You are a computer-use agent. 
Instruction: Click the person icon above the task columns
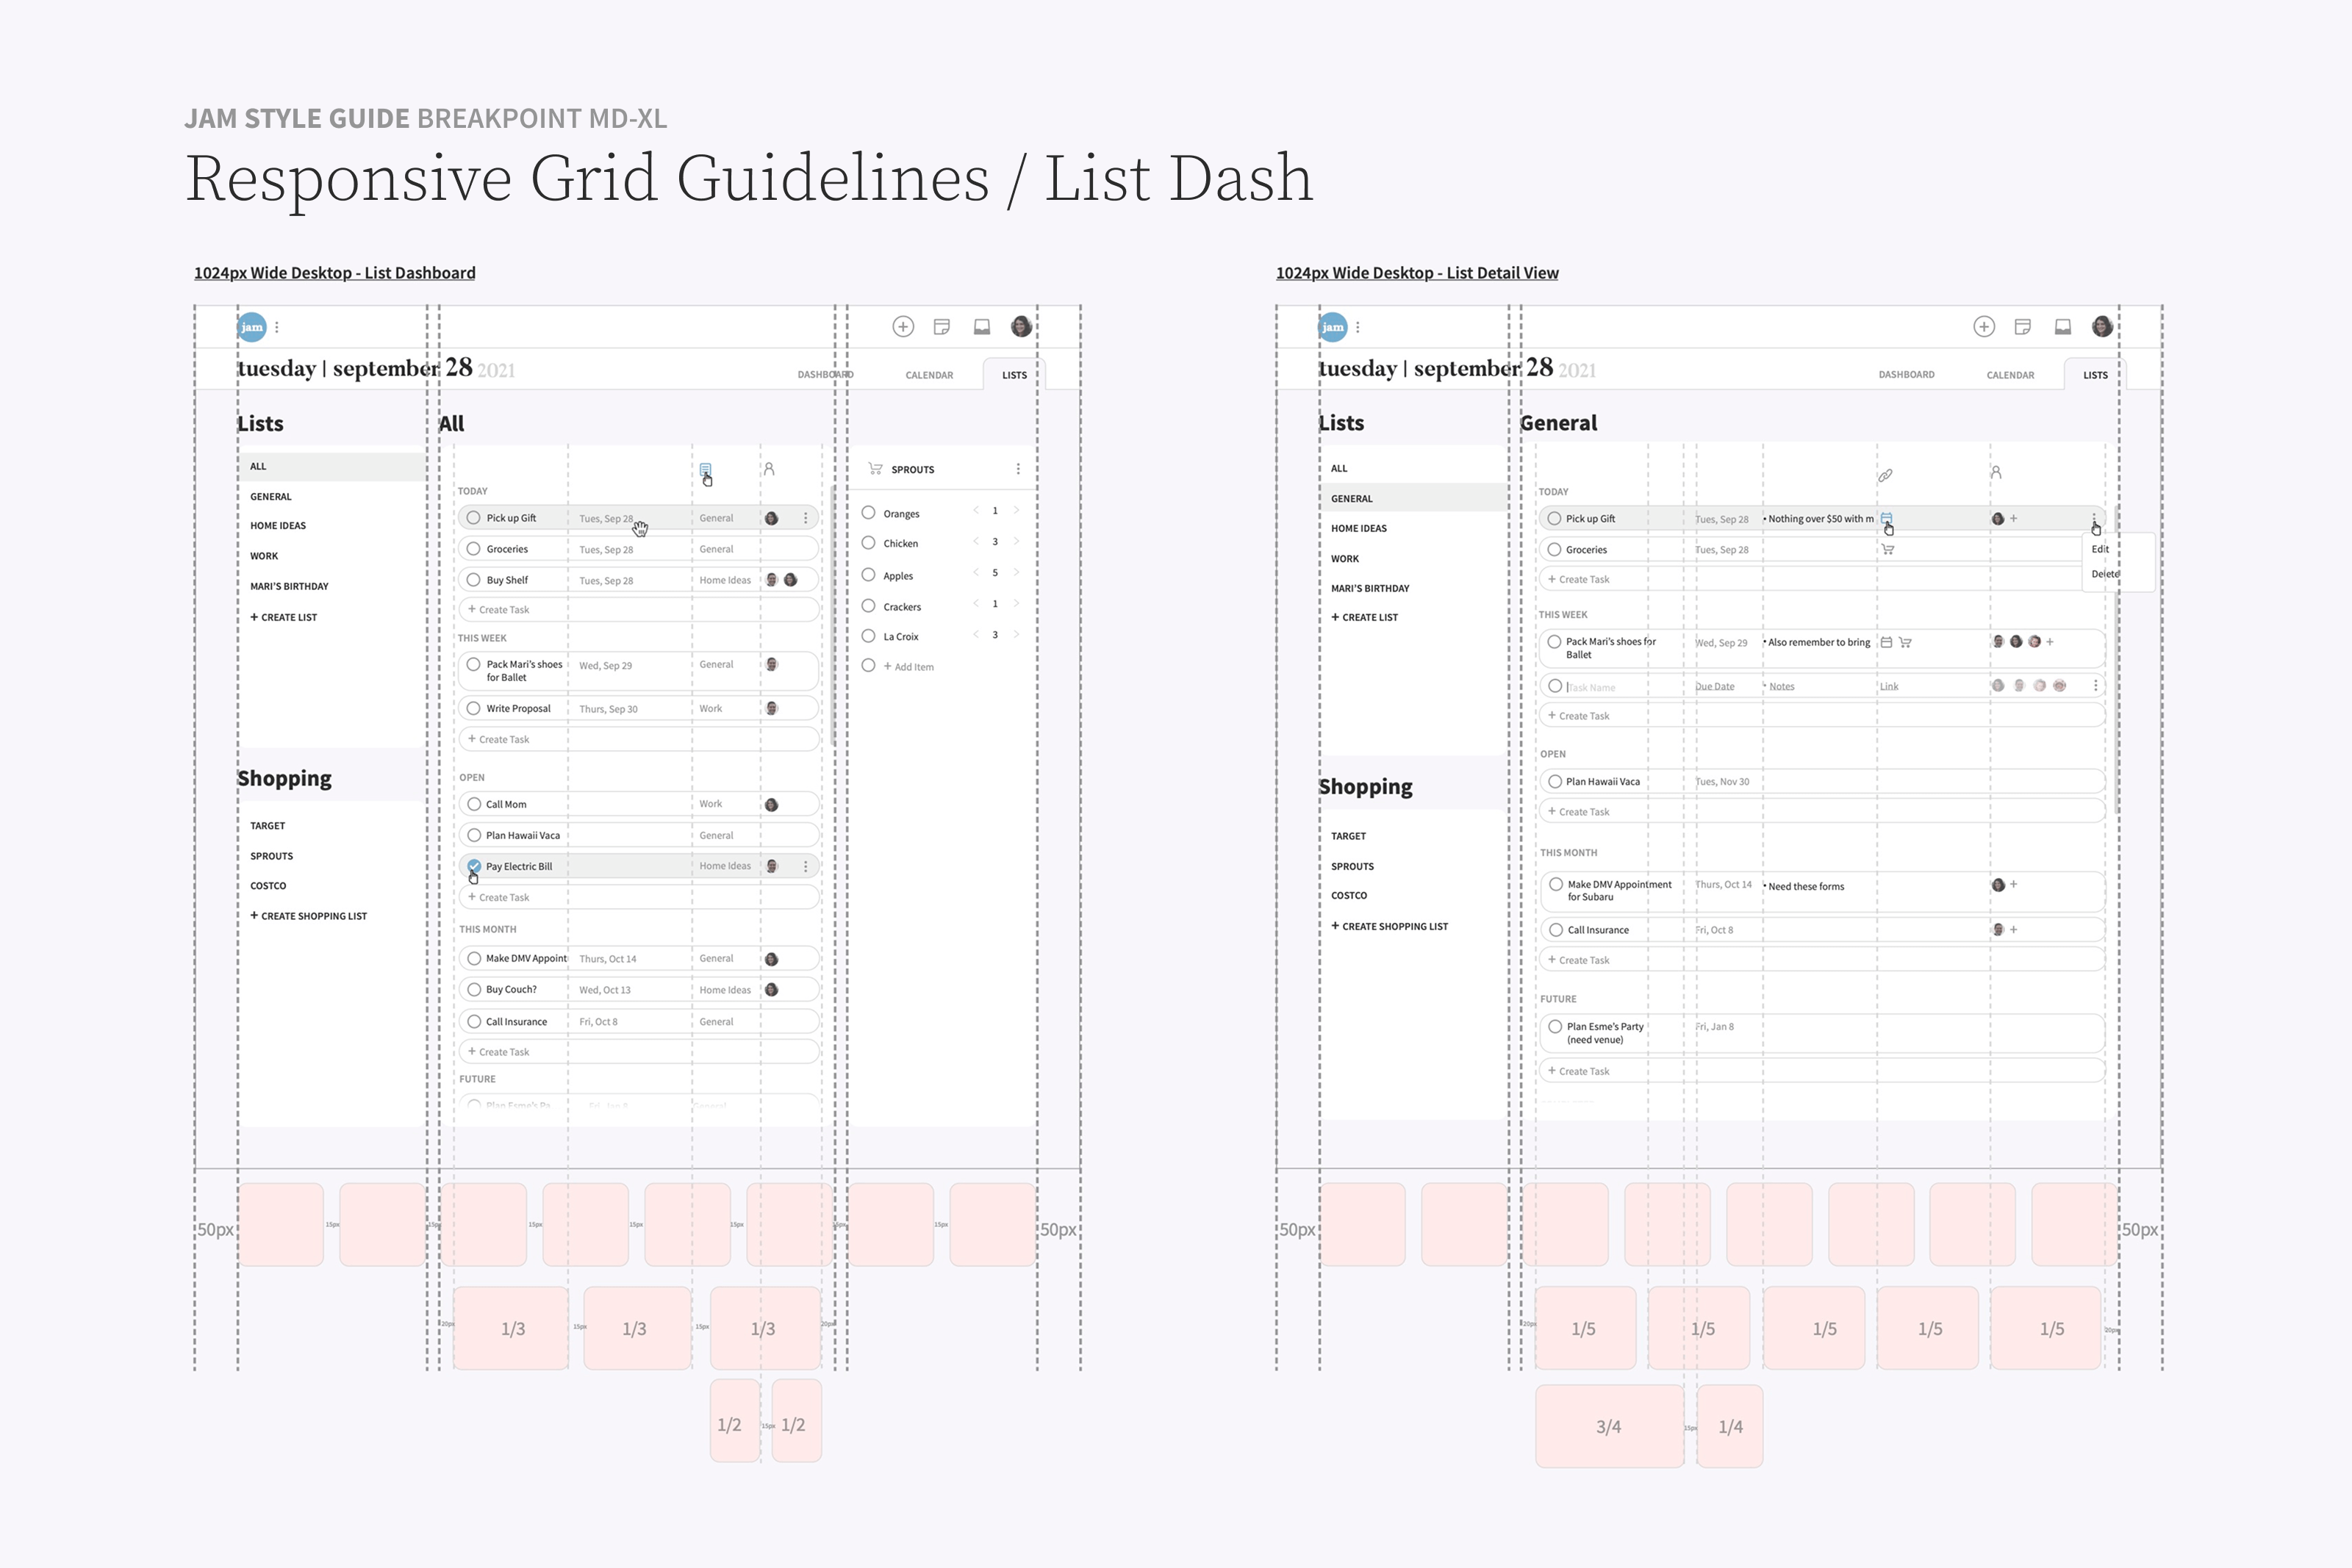click(769, 468)
